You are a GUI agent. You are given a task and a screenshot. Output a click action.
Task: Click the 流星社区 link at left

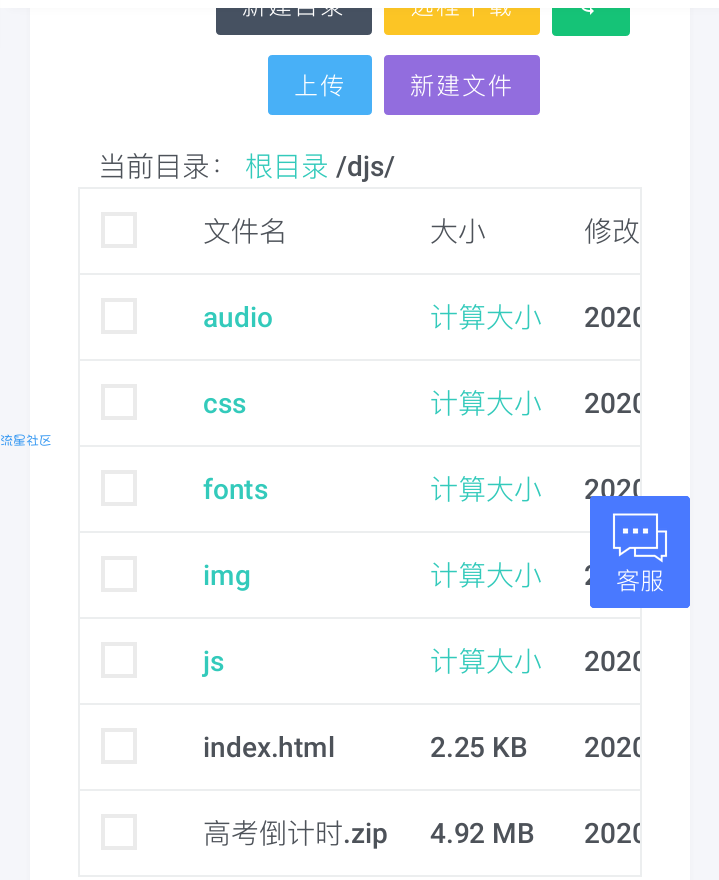[25, 440]
